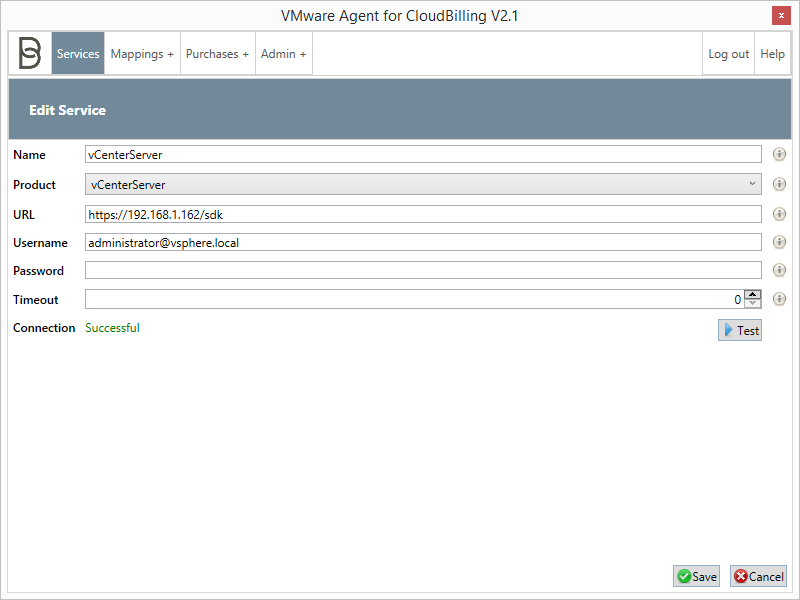The image size is (800, 600).
Task: Expand the Mappings menu
Action: [141, 53]
